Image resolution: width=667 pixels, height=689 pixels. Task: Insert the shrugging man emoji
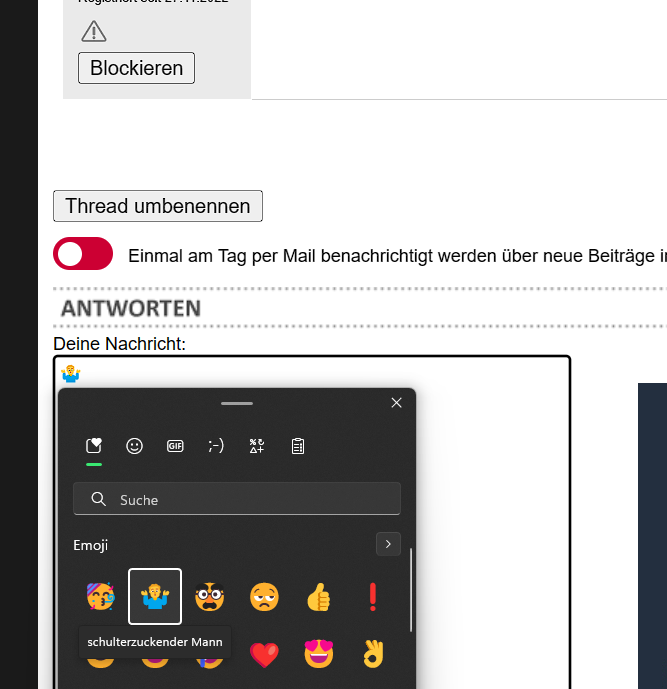coord(155,596)
